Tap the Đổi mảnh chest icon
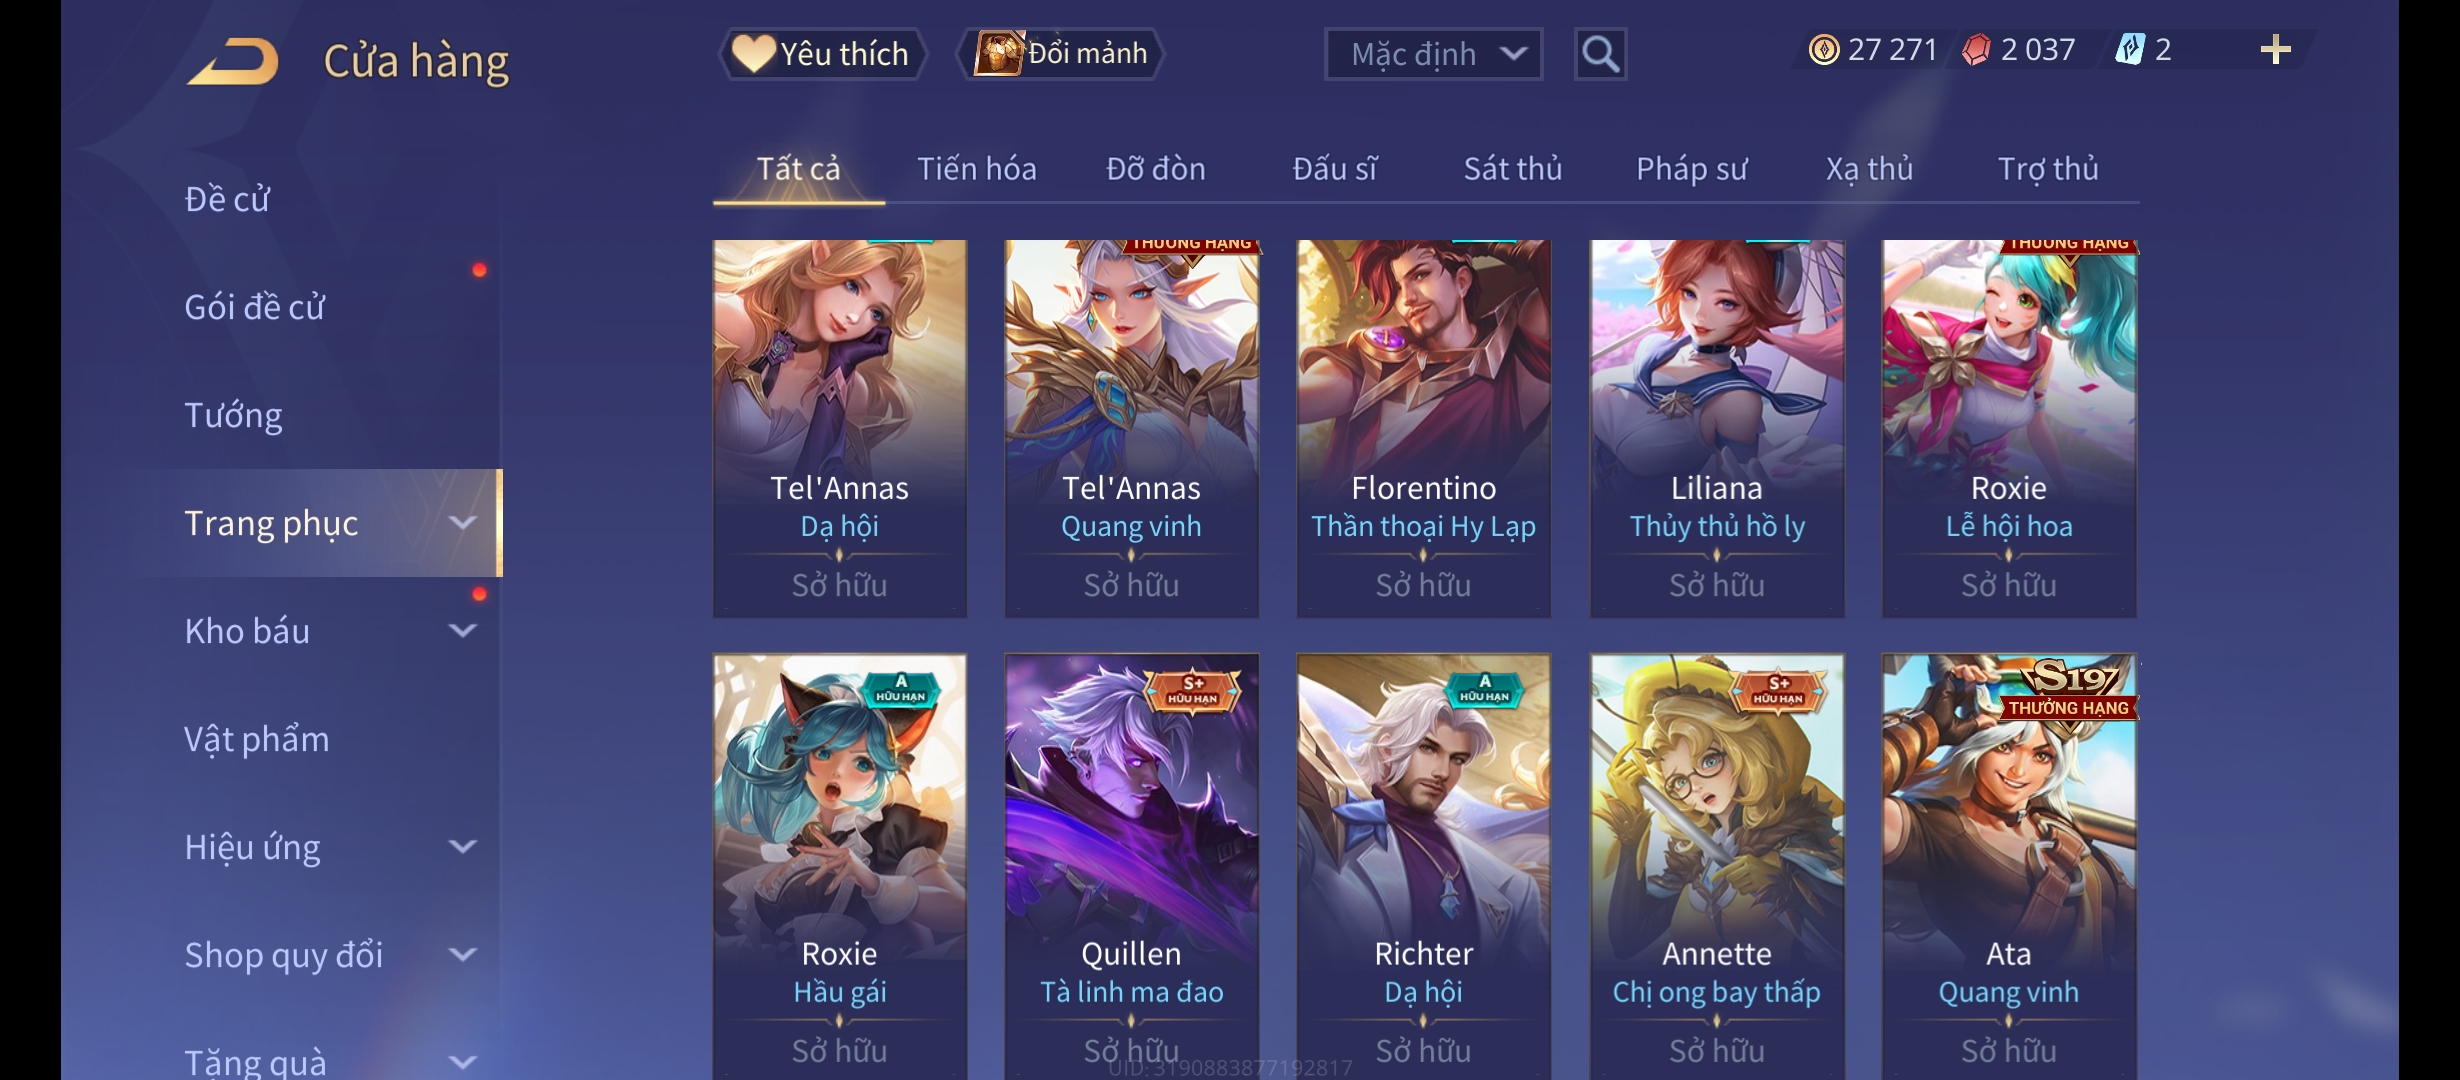 point(998,53)
